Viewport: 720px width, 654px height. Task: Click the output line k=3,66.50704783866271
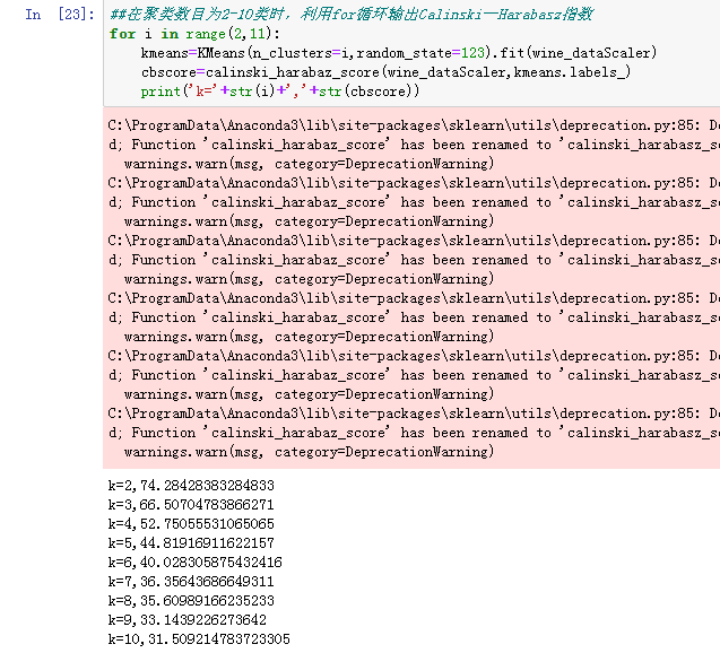(191, 505)
